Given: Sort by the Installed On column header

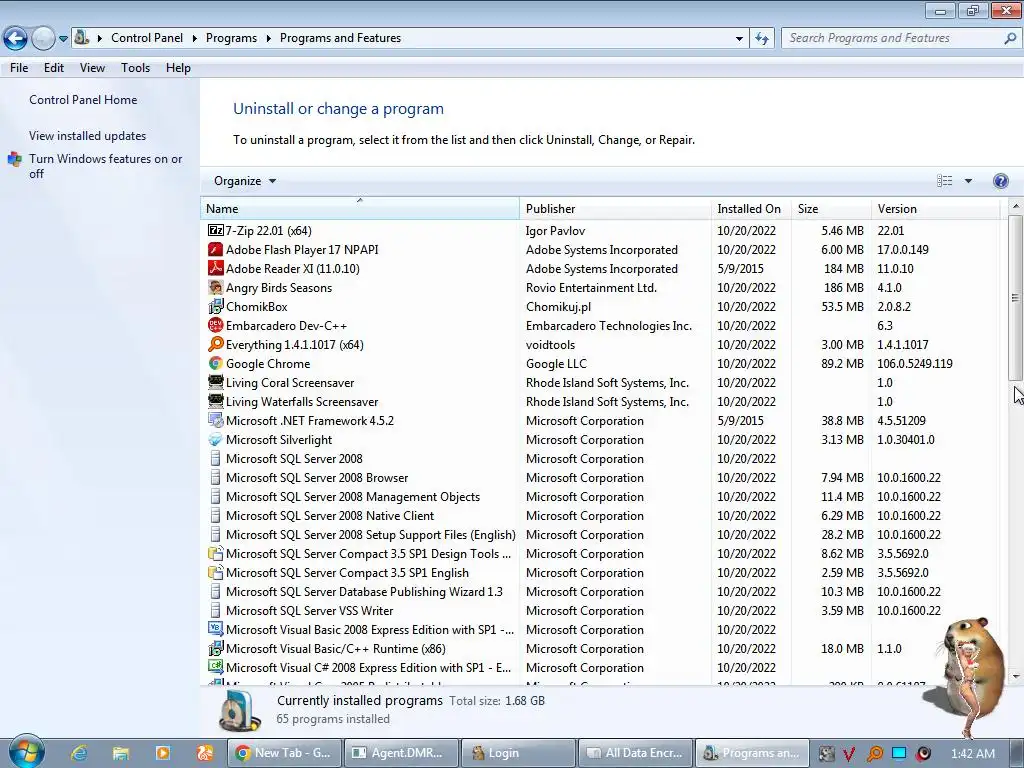Looking at the screenshot, I should (751, 209).
